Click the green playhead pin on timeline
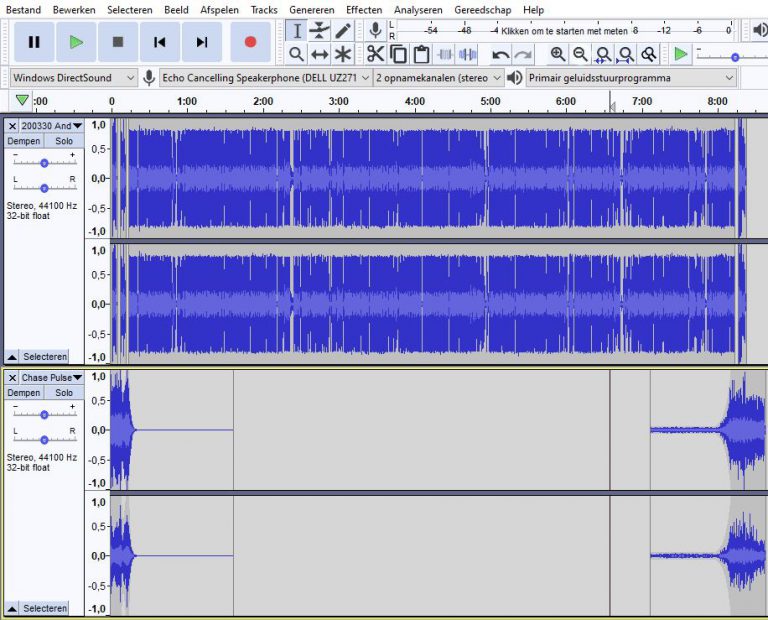 pyautogui.click(x=22, y=100)
